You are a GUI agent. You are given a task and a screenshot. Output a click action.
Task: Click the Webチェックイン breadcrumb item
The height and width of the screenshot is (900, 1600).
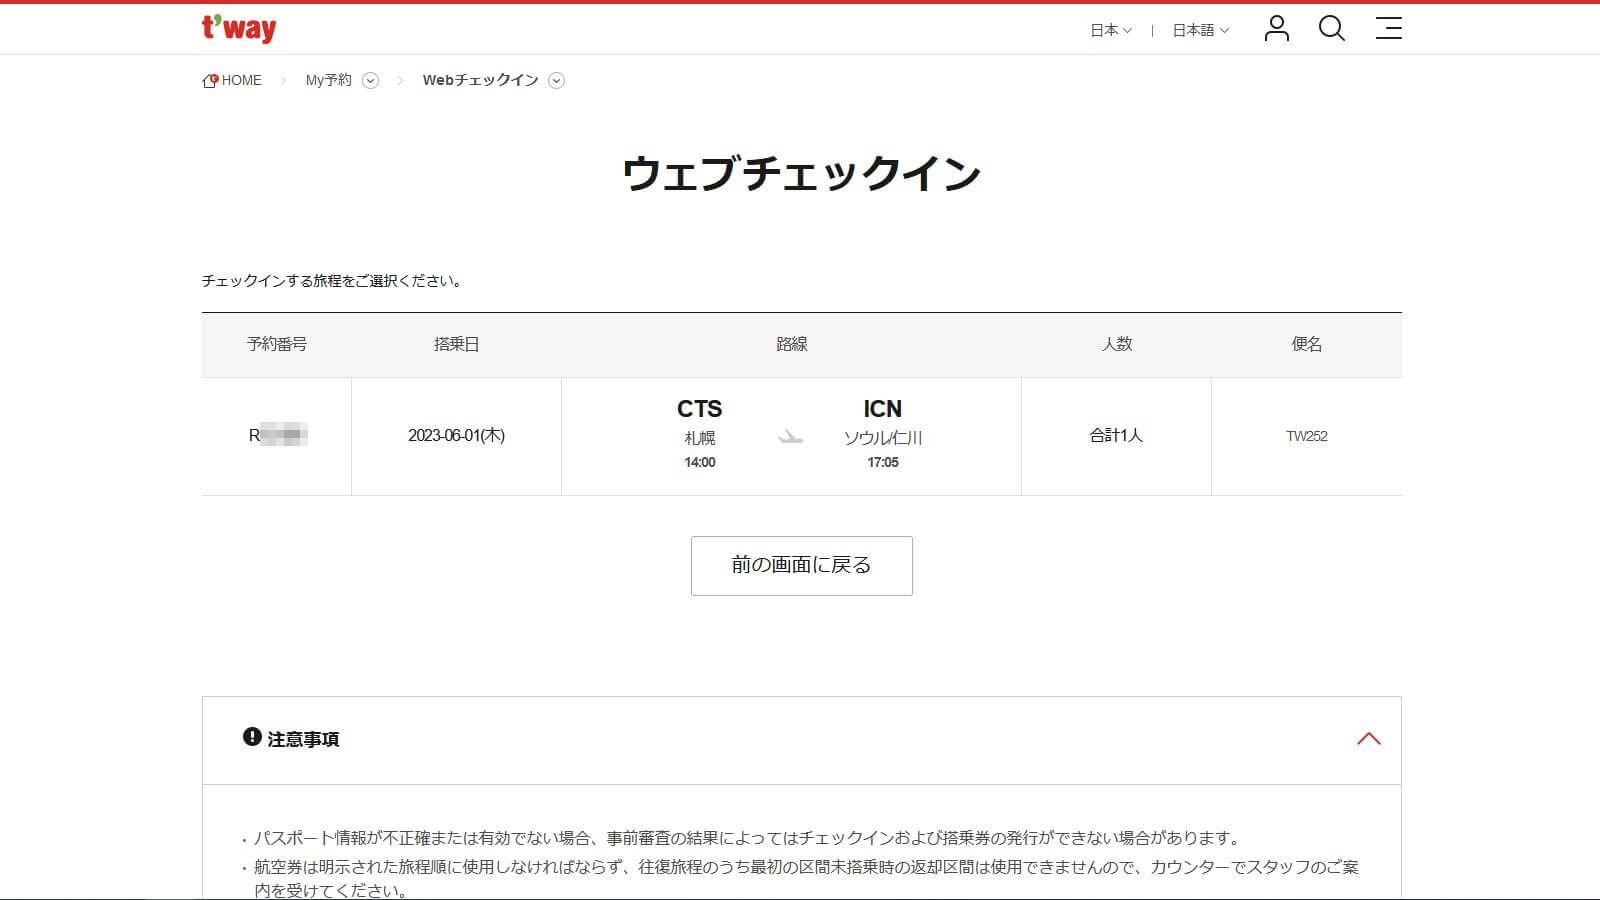(x=480, y=79)
